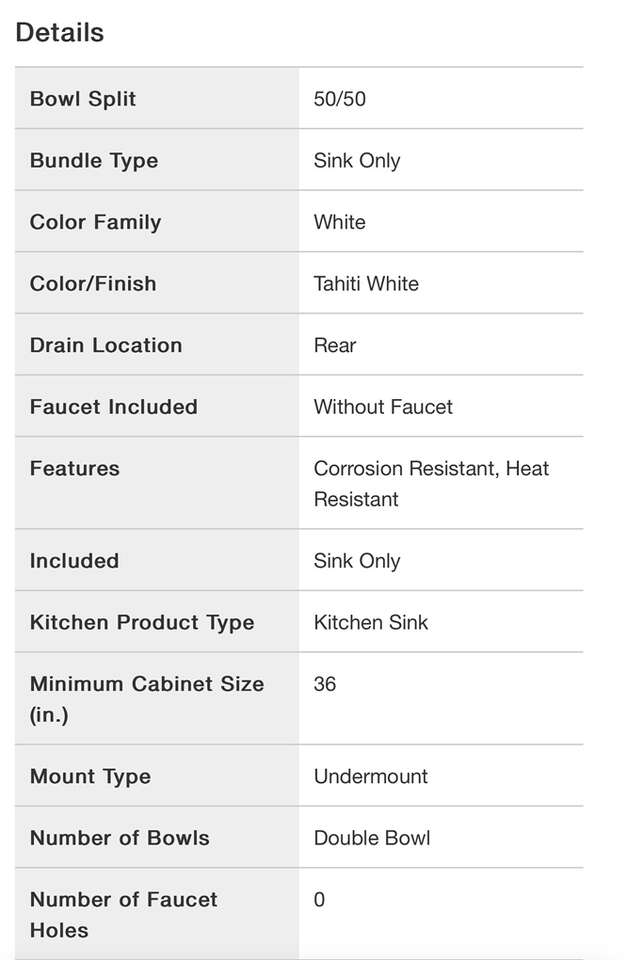Screen dimensions: 627x960
Task: Select the Mount Type label
Action: 90,776
